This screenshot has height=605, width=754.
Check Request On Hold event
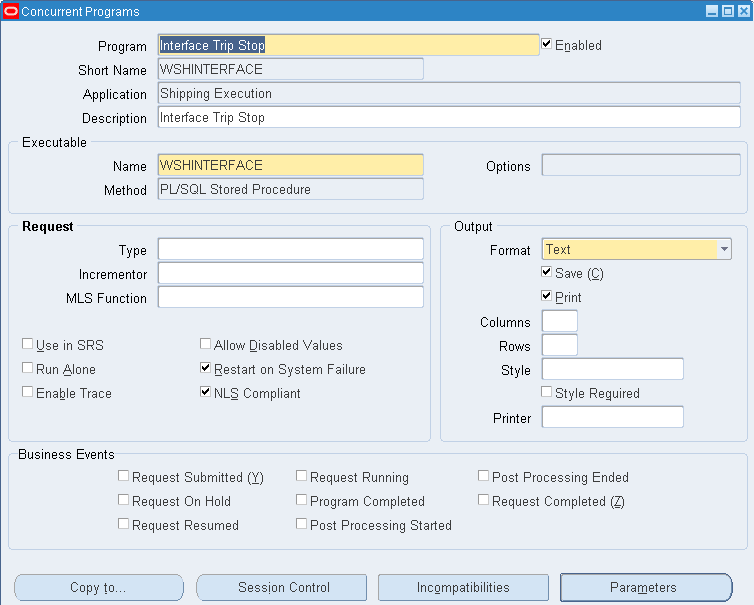(124, 500)
